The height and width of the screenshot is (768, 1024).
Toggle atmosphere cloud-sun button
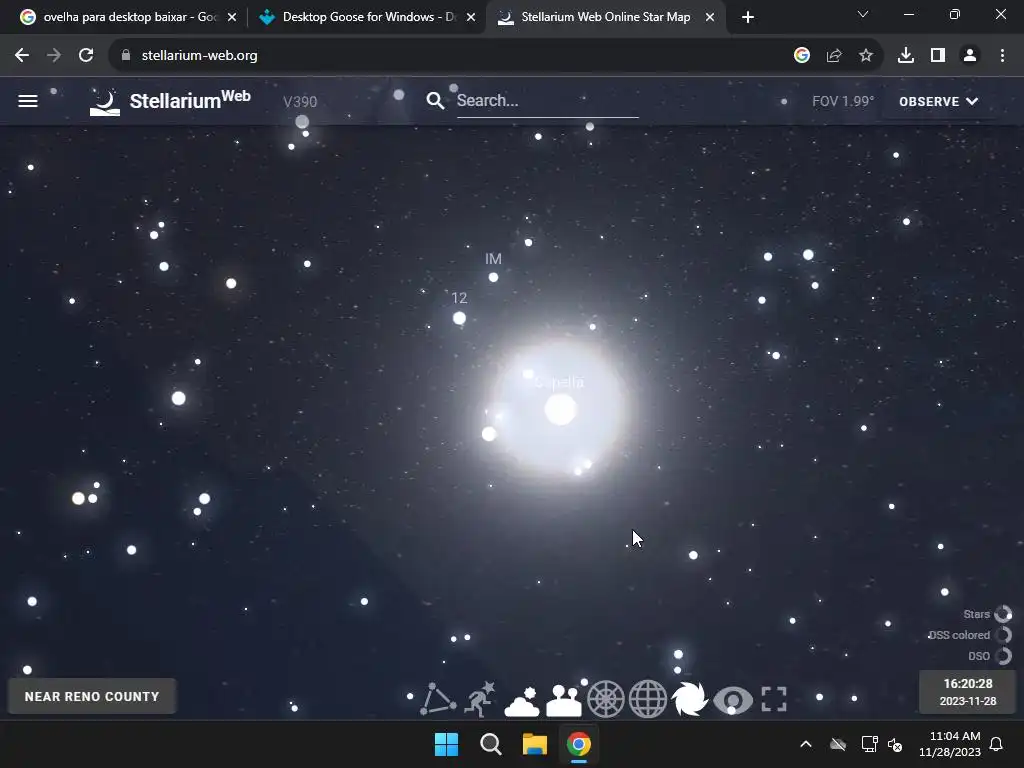[x=522, y=700]
